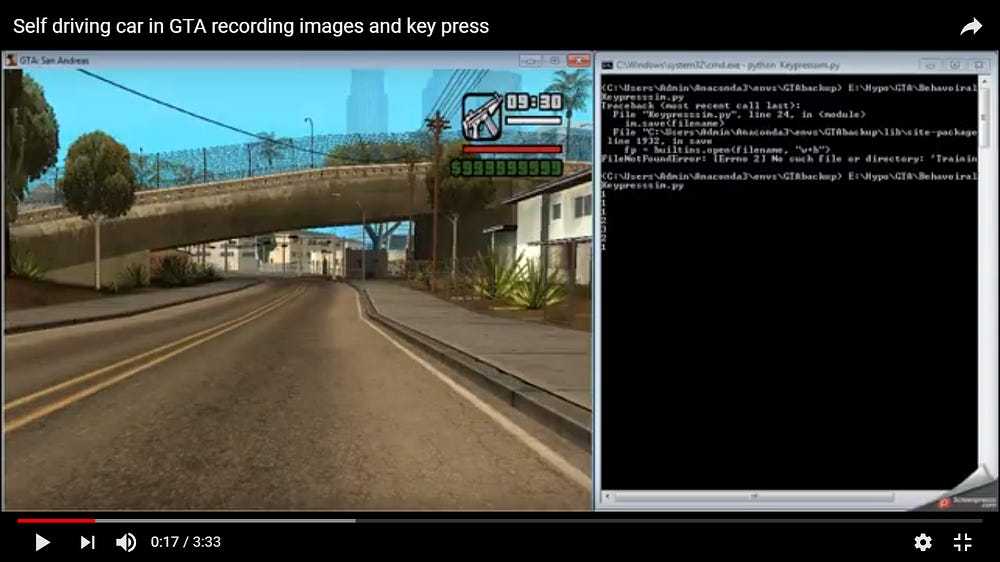Share the video with arrow icon
Viewport: 1000px width, 562px height.
tap(971, 27)
